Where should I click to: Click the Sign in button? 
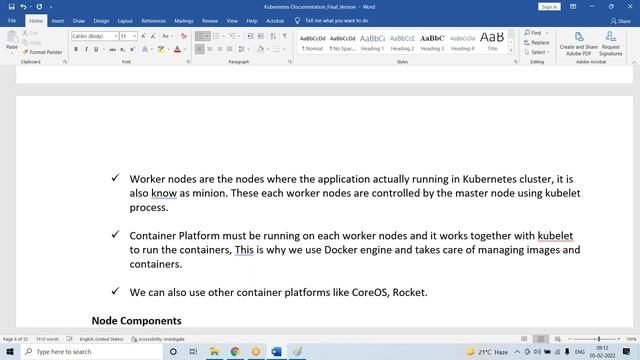tap(549, 7)
